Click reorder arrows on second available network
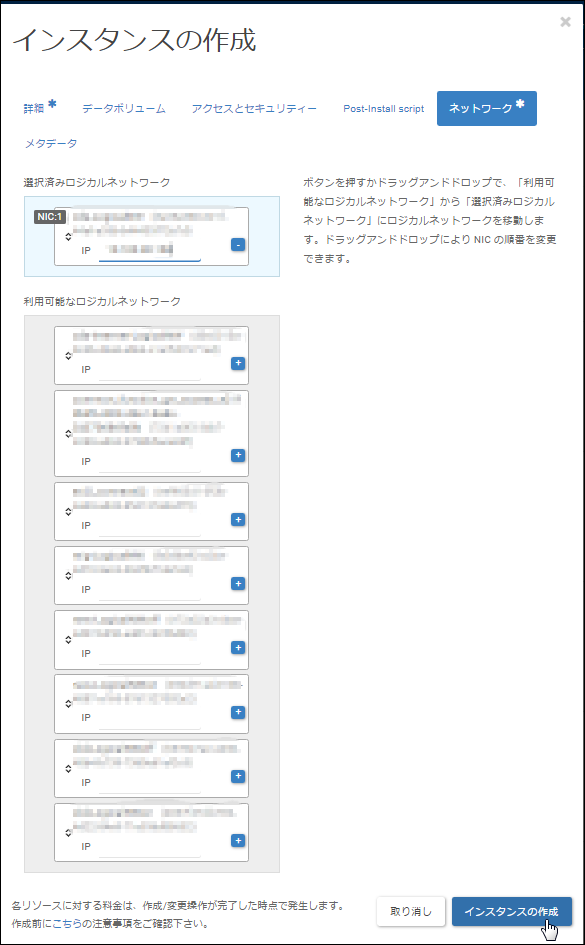 pos(68,433)
